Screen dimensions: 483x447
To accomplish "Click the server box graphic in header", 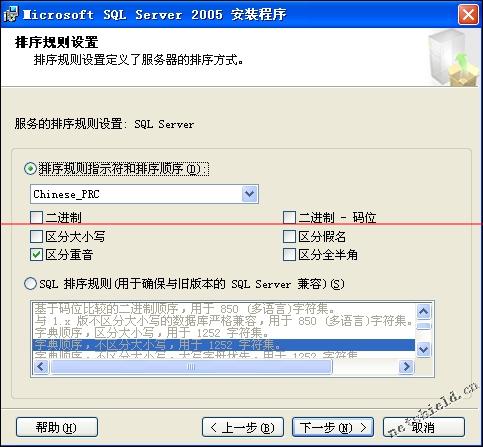I will pos(453,58).
